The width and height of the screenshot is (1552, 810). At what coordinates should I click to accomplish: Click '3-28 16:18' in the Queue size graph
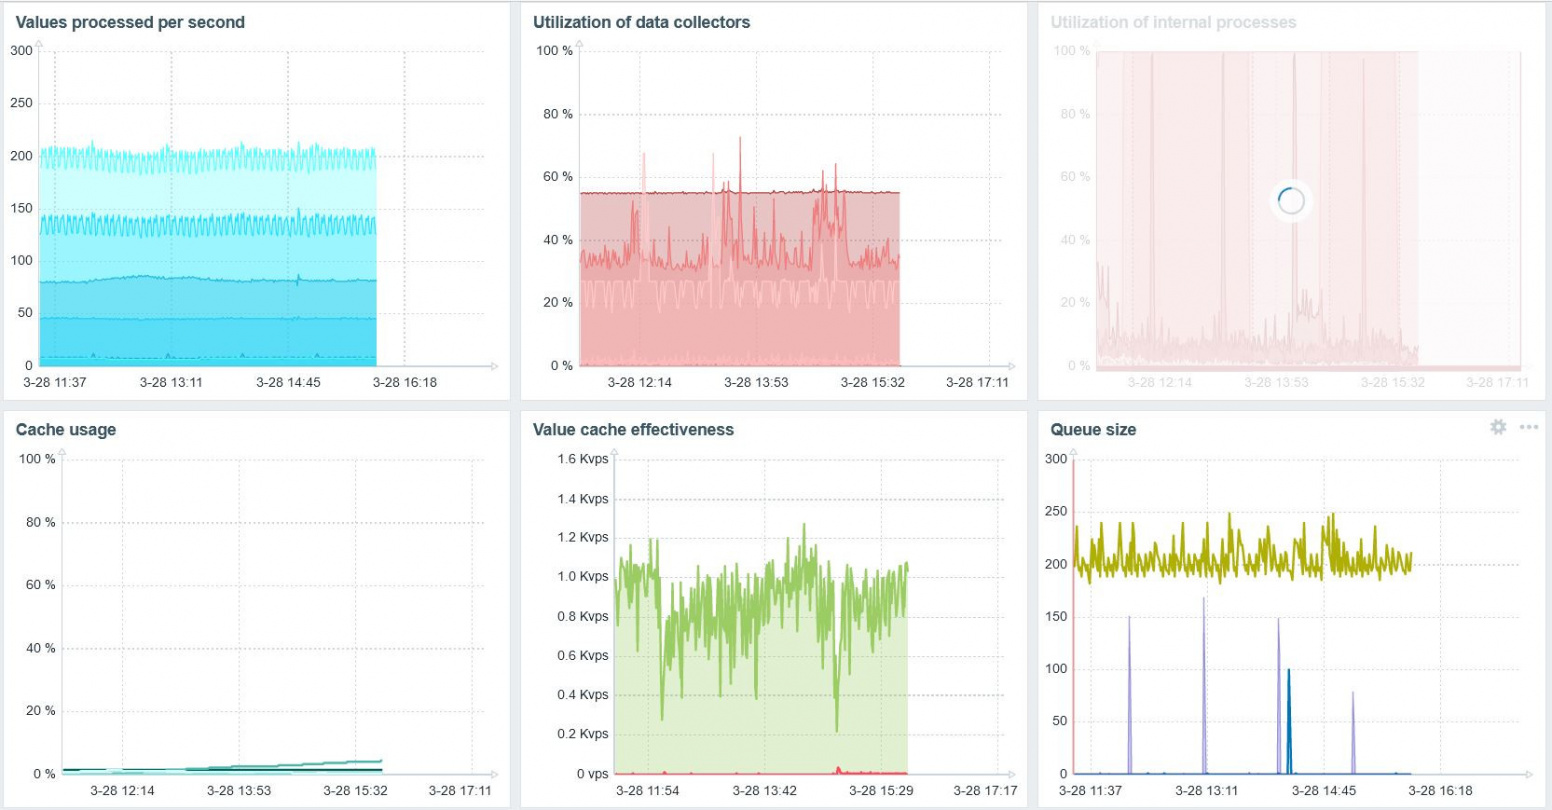1440,791
